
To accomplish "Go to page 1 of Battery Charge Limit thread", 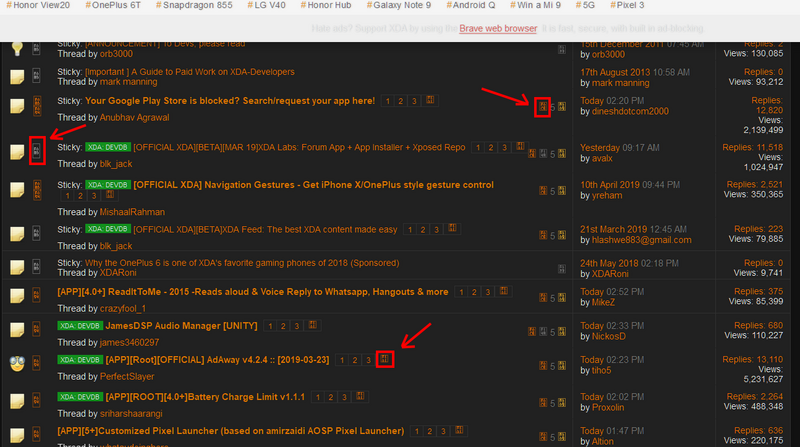I will pos(317,397).
